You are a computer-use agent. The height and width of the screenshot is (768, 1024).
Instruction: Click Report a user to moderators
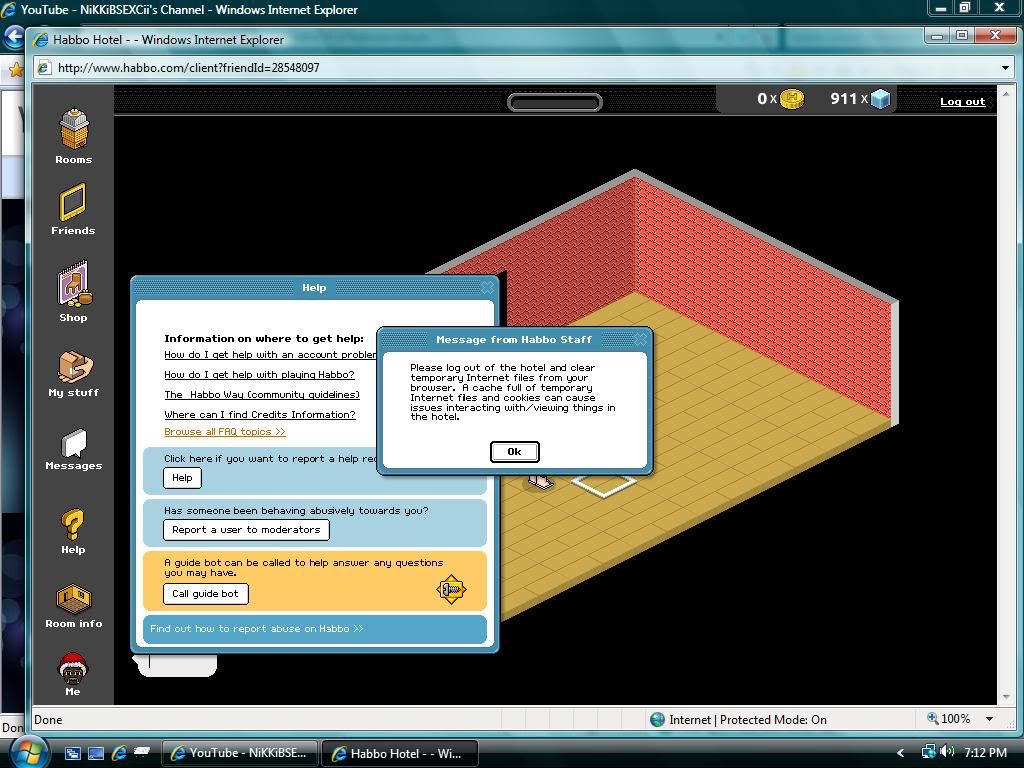[x=246, y=530]
